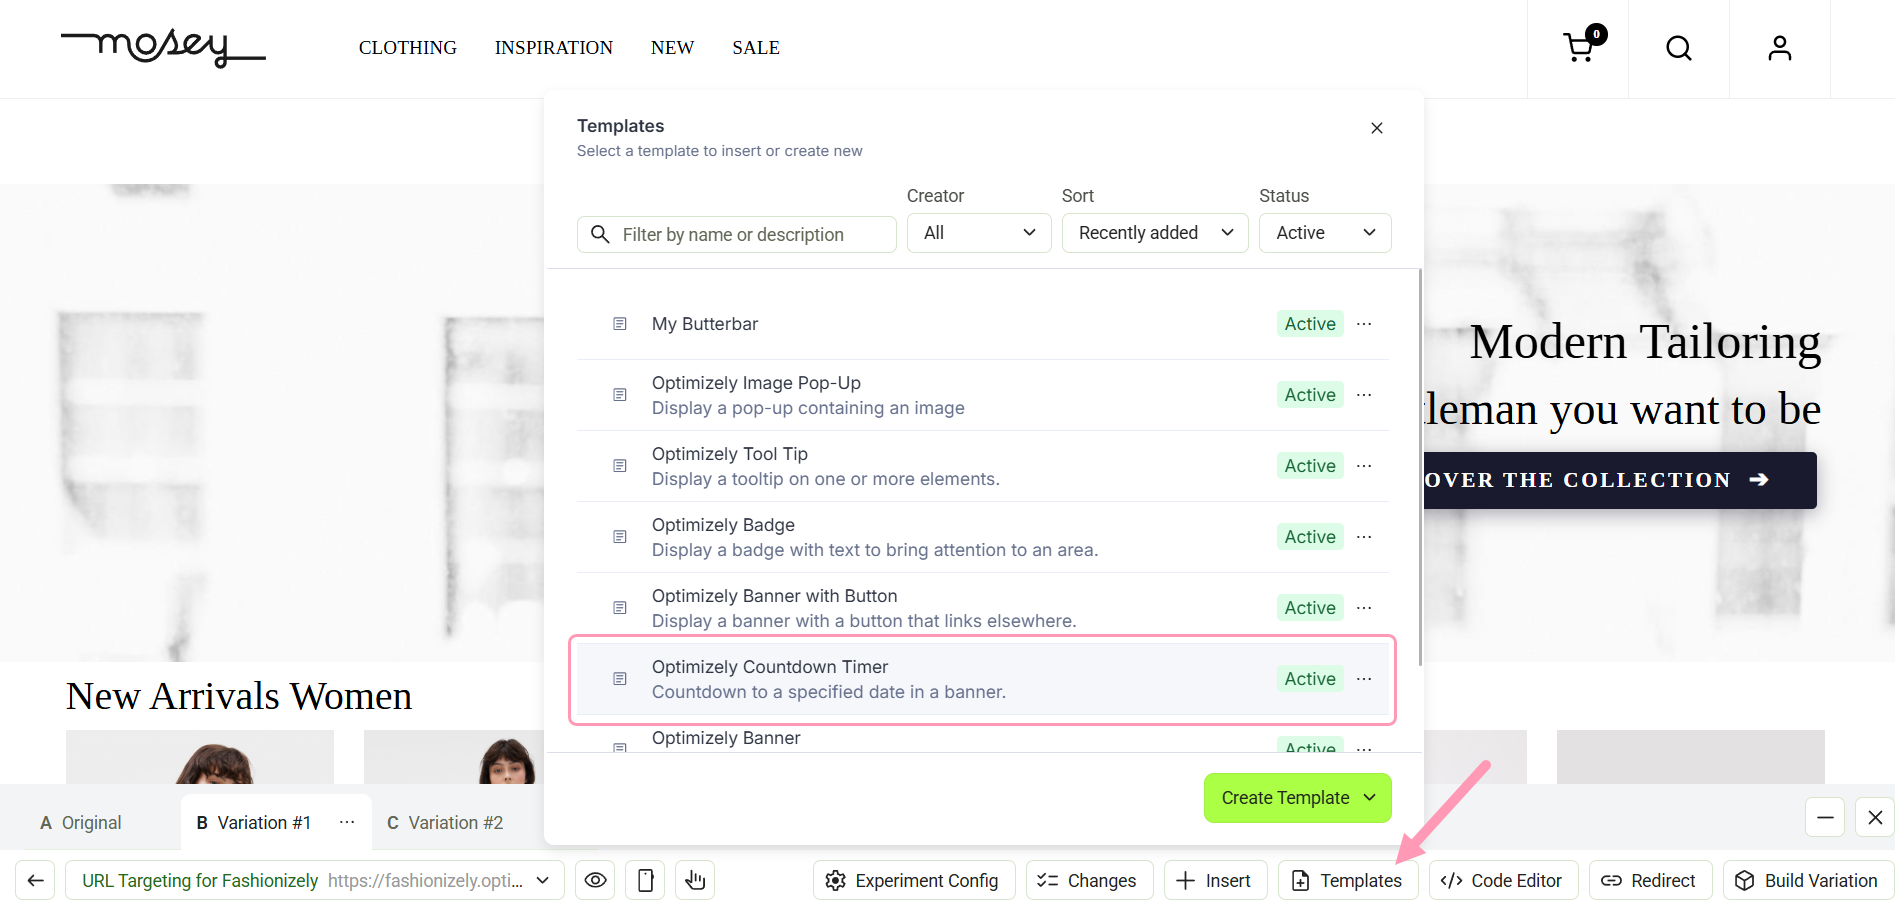Viewport: 1895px width, 907px height.
Task: Select the Optimizely Countdown Timer template
Action: point(983,679)
